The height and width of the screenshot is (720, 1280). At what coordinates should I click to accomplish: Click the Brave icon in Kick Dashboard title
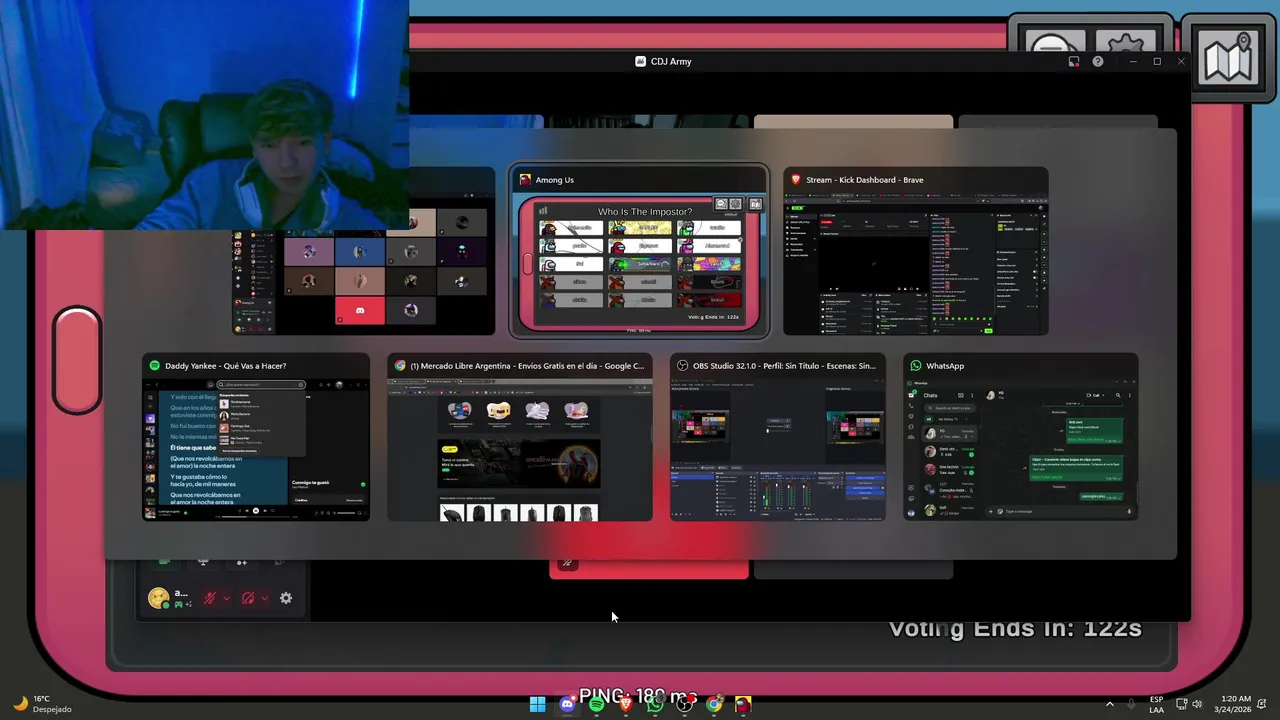(796, 180)
